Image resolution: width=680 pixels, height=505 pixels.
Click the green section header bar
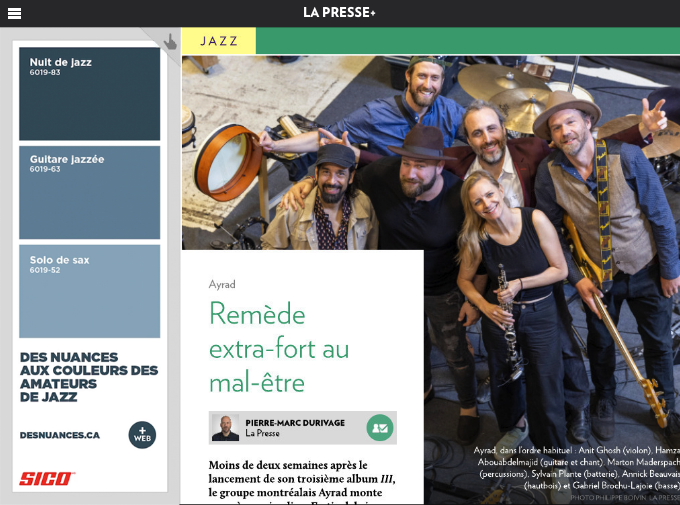tap(468, 41)
